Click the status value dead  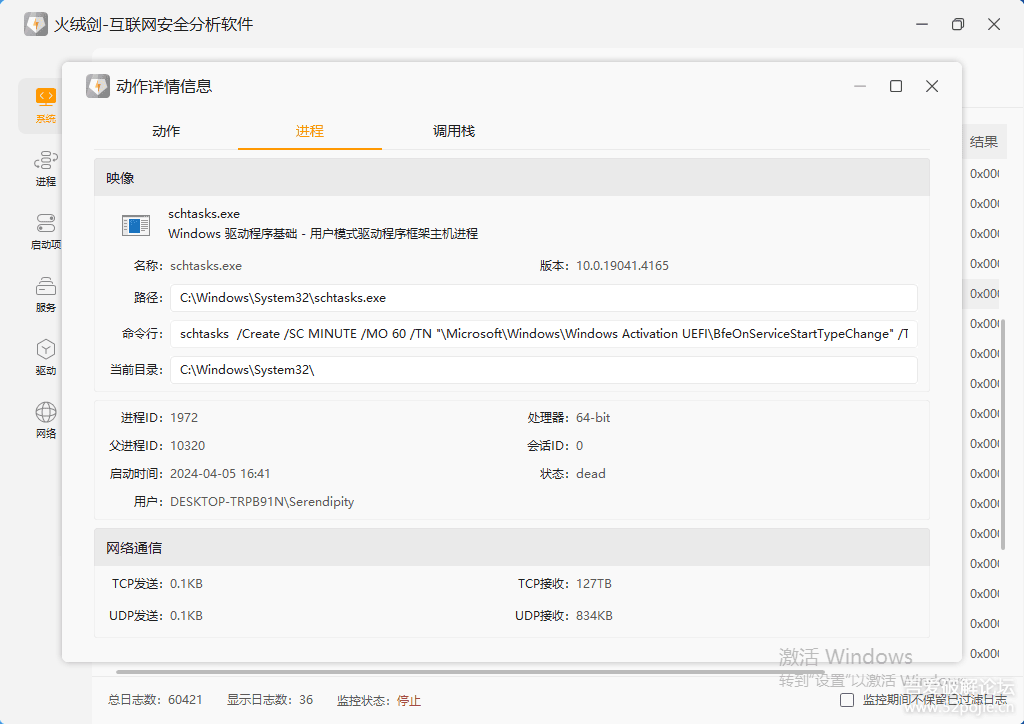591,474
